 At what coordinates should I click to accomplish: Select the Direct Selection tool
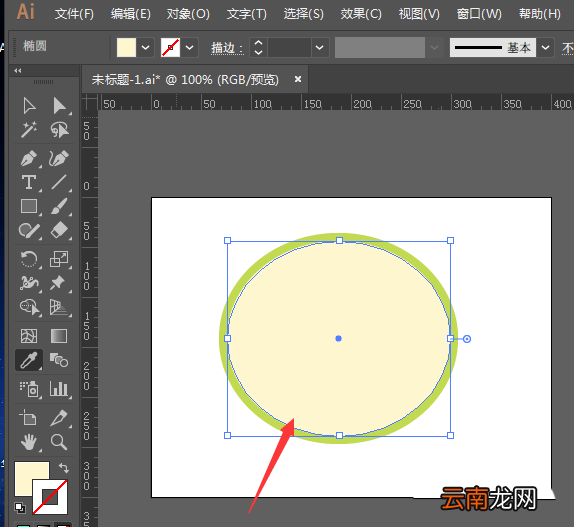pos(59,106)
